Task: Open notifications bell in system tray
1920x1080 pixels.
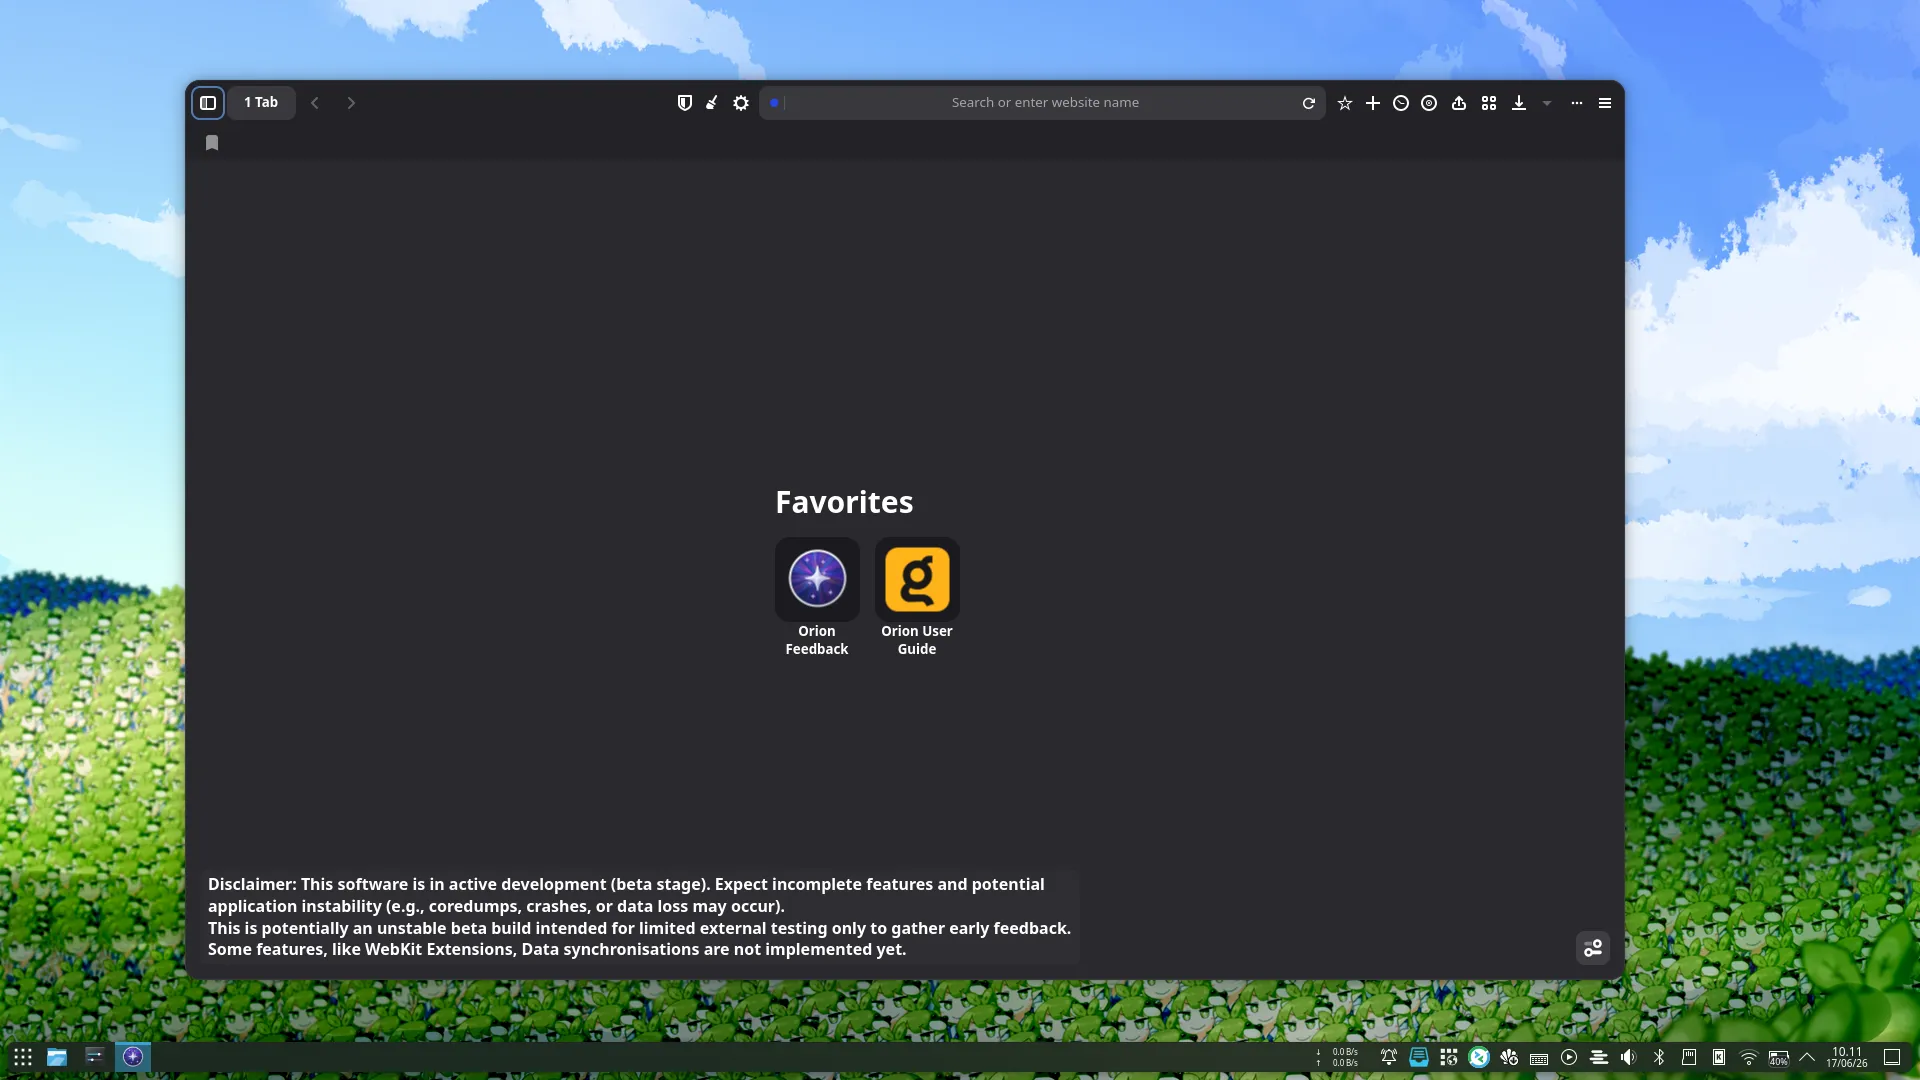Action: pyautogui.click(x=1389, y=1057)
